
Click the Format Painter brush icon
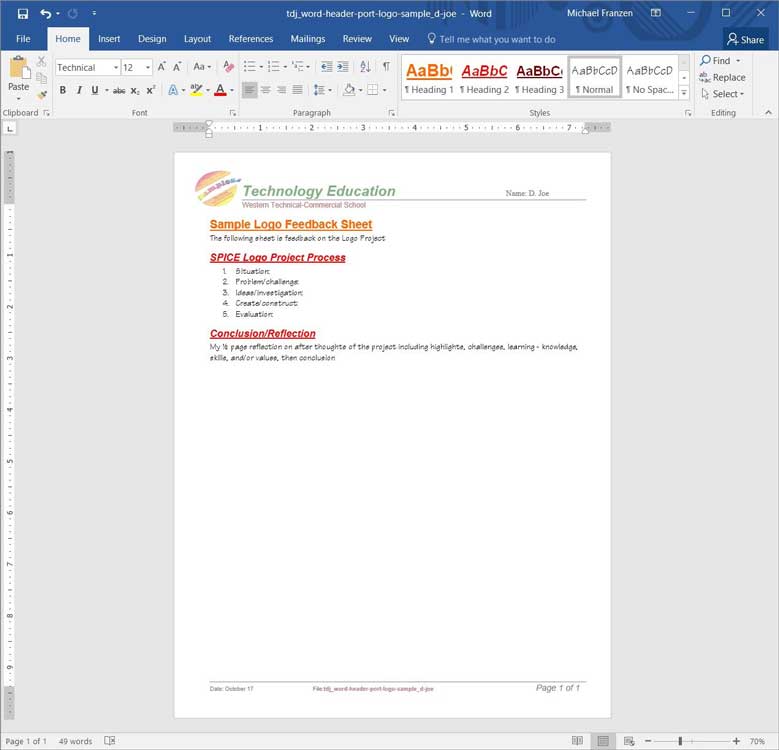click(41, 94)
